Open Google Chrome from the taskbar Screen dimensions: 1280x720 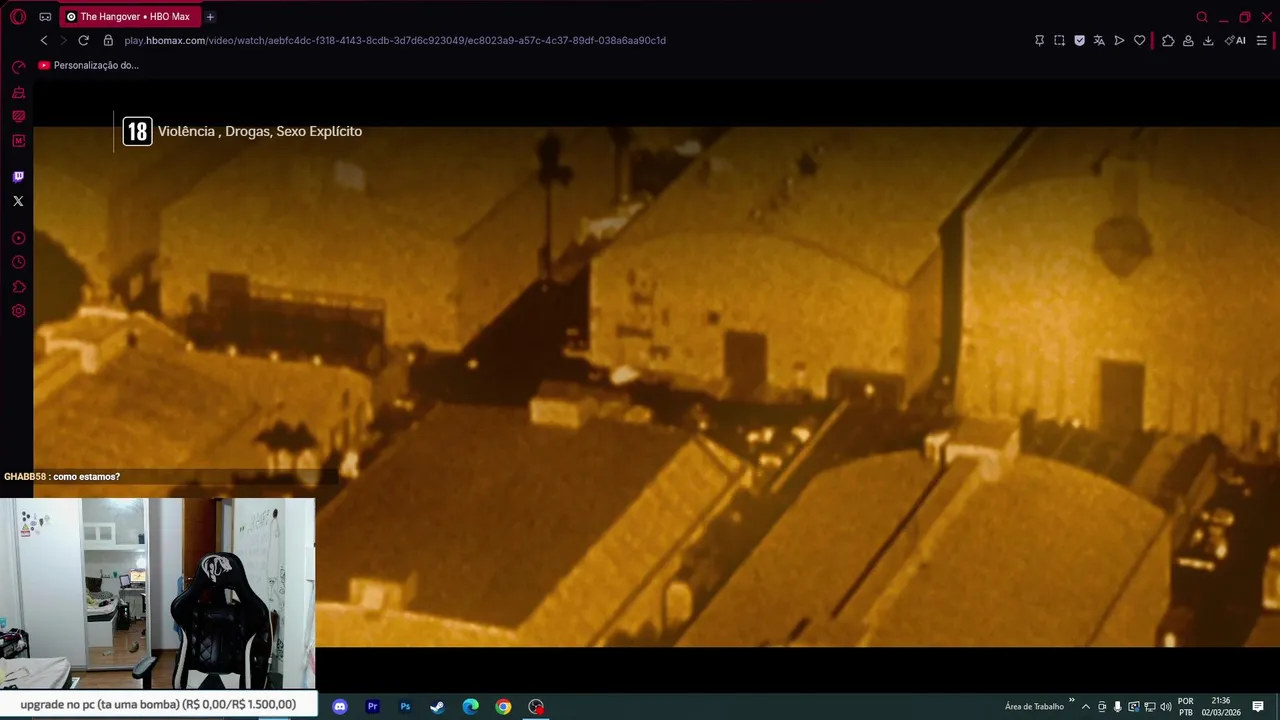pyautogui.click(x=503, y=706)
